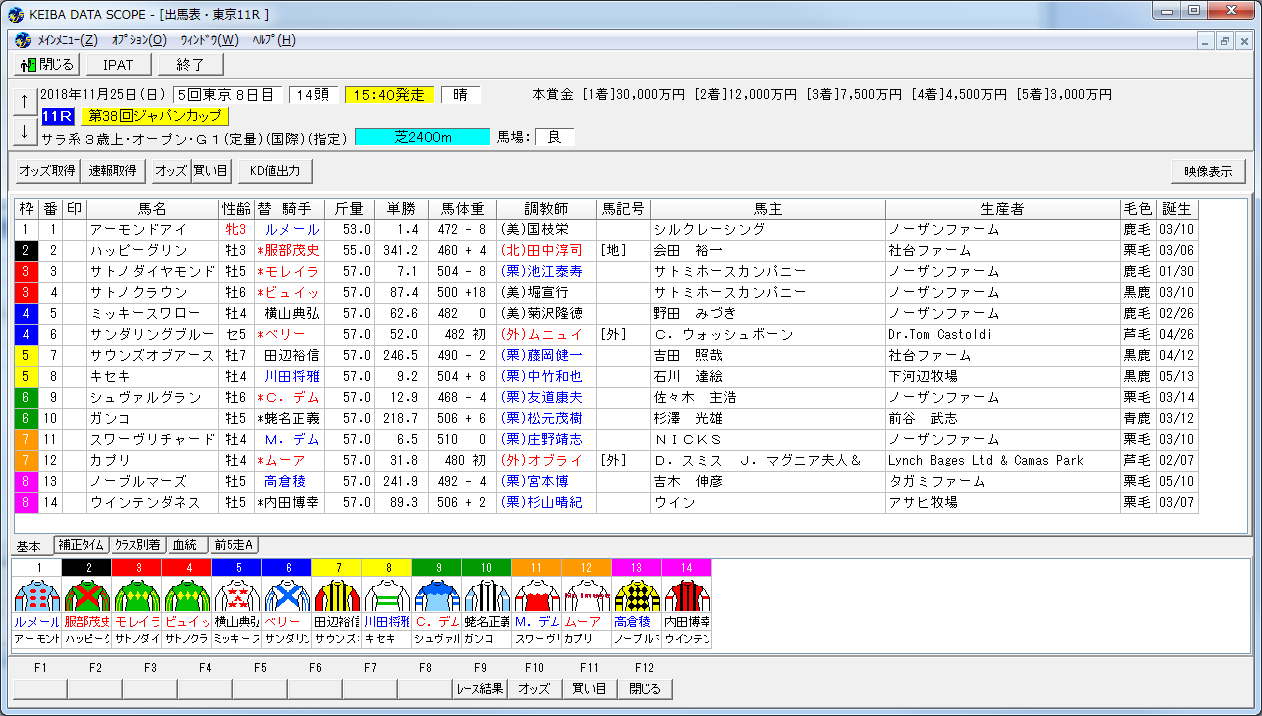Click F12 閉じる bottom button
The image size is (1262, 716).
pyautogui.click(x=644, y=688)
